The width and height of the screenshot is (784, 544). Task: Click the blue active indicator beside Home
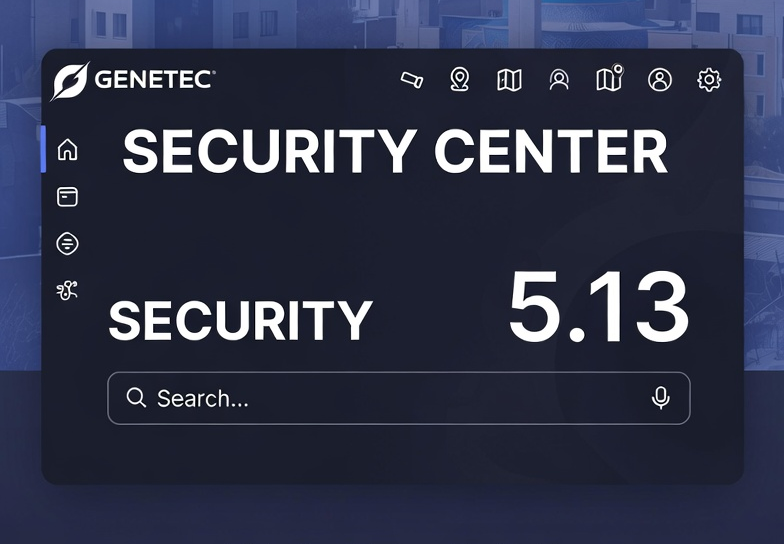43,149
